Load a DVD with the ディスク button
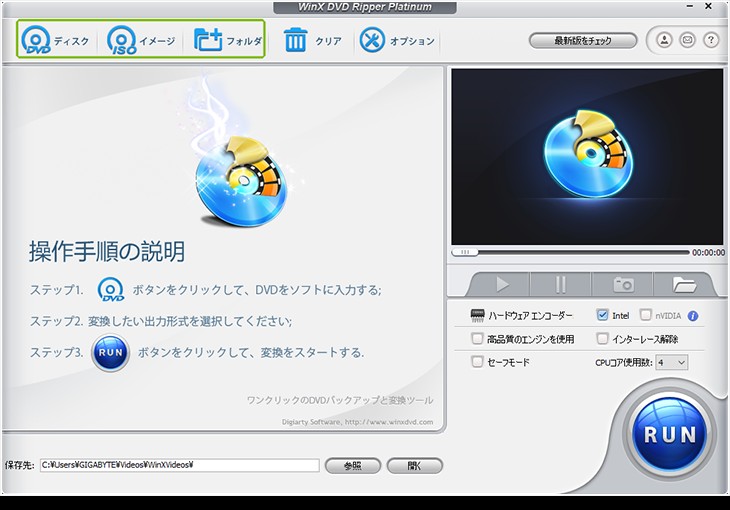The image size is (730, 510). tap(55, 40)
